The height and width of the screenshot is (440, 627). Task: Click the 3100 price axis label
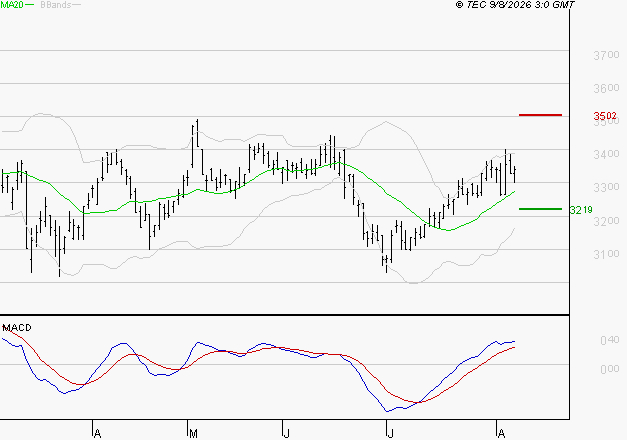[x=606, y=254]
